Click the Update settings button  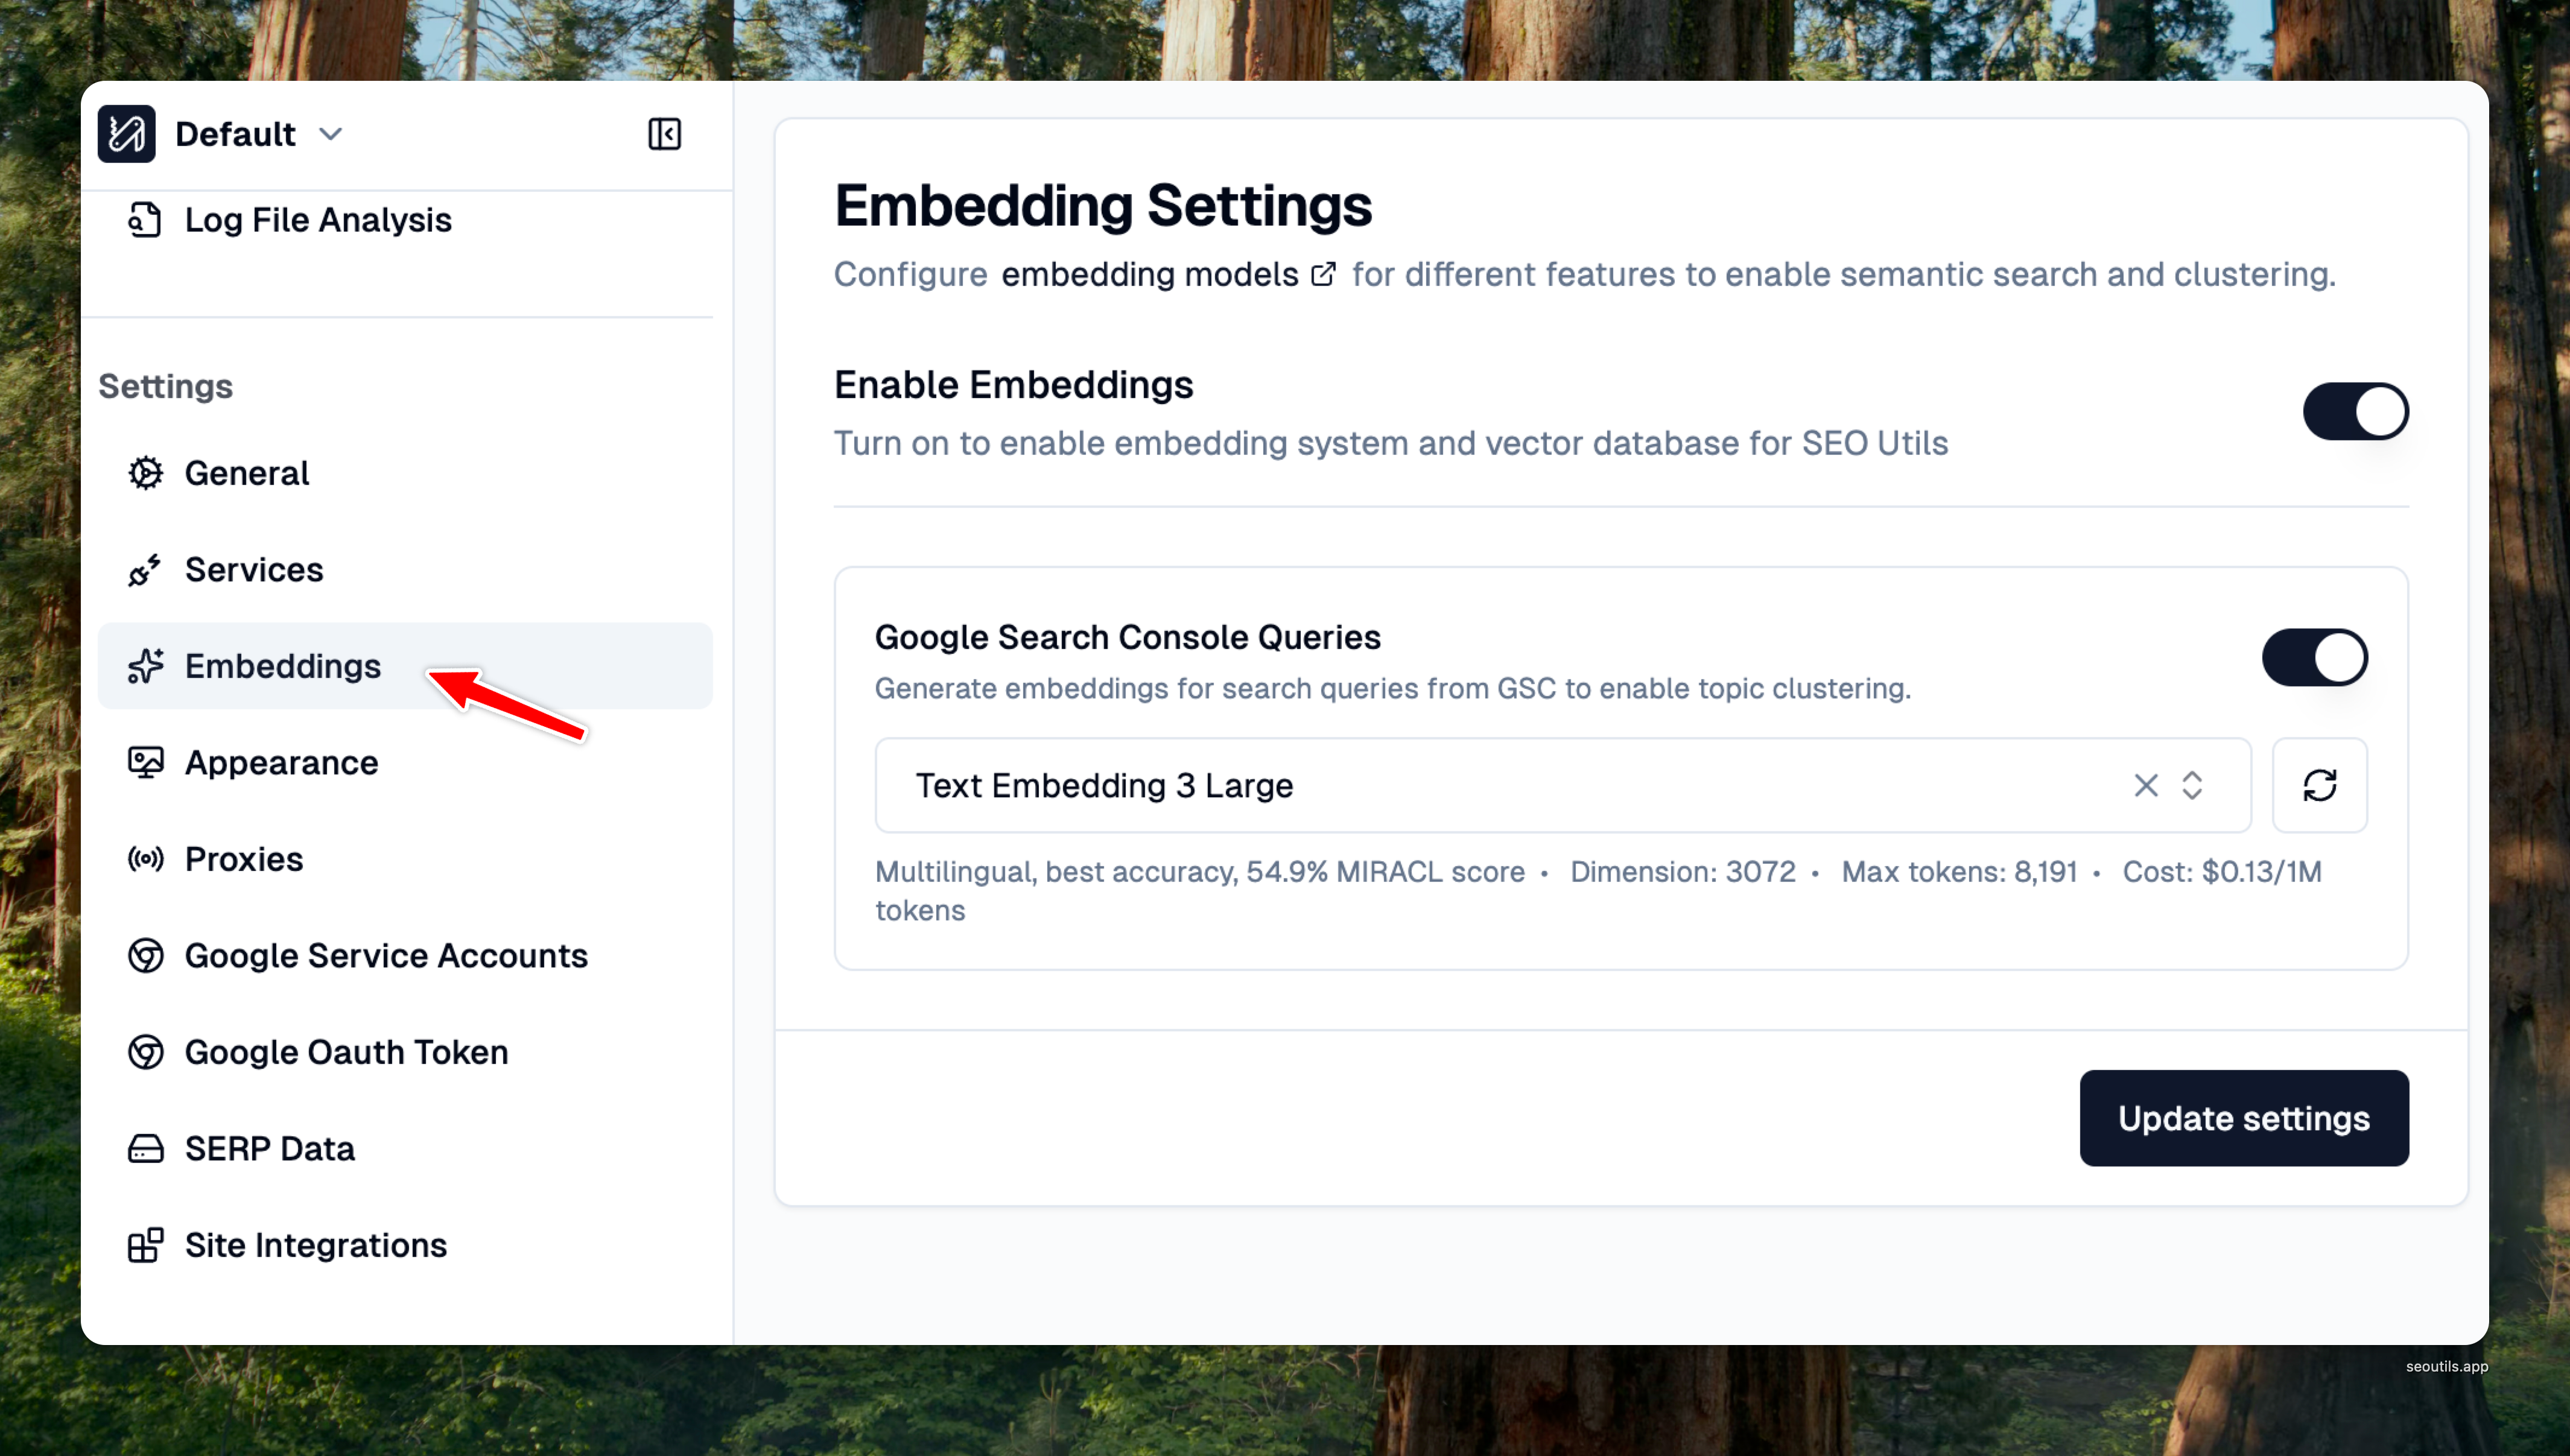pos(2243,1118)
